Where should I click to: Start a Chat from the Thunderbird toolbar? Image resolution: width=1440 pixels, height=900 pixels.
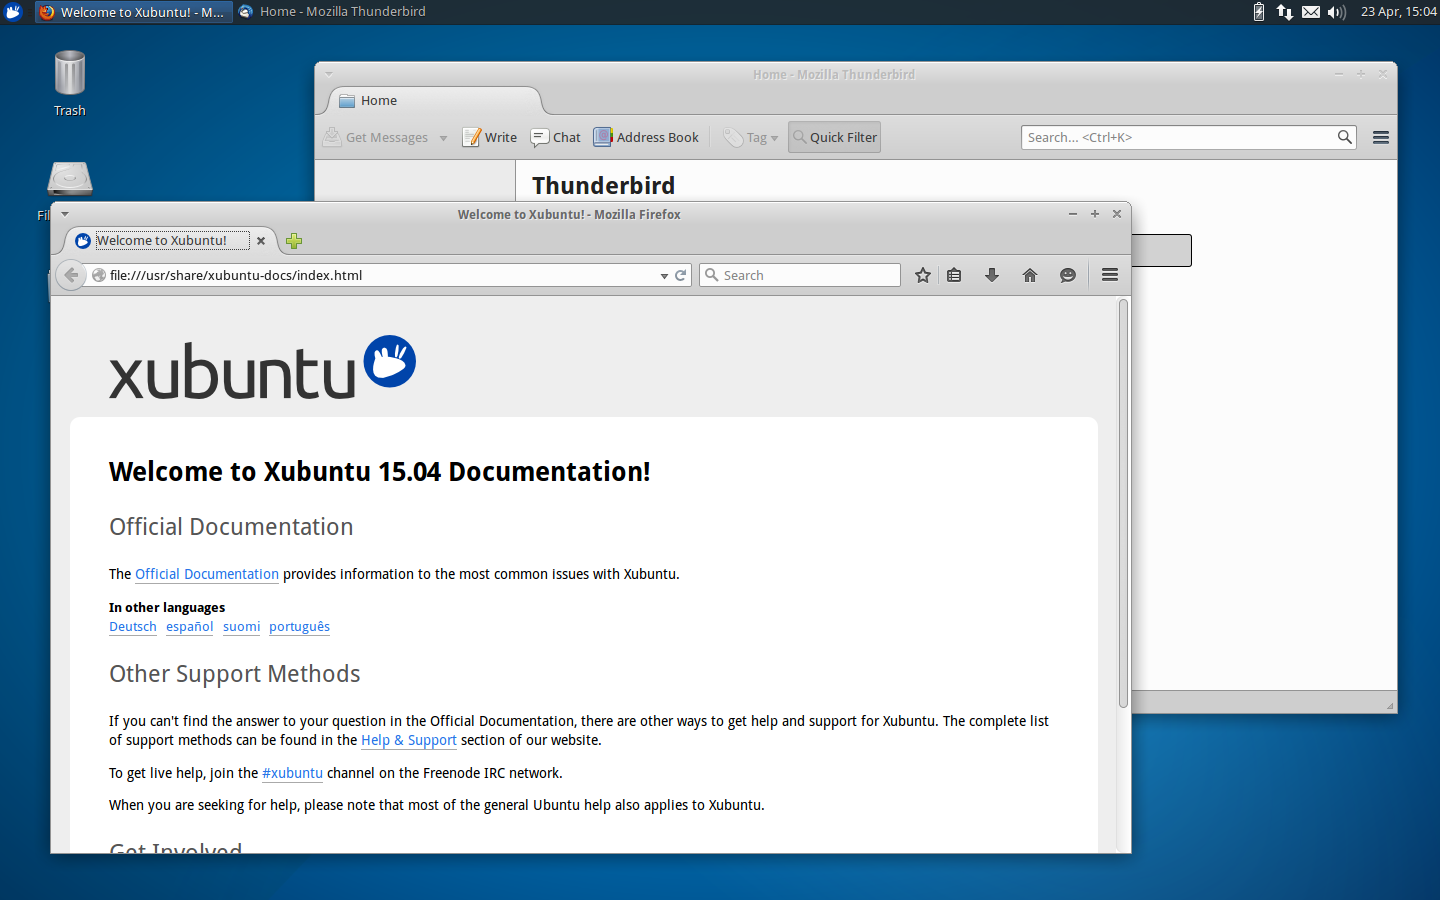pyautogui.click(x=554, y=137)
